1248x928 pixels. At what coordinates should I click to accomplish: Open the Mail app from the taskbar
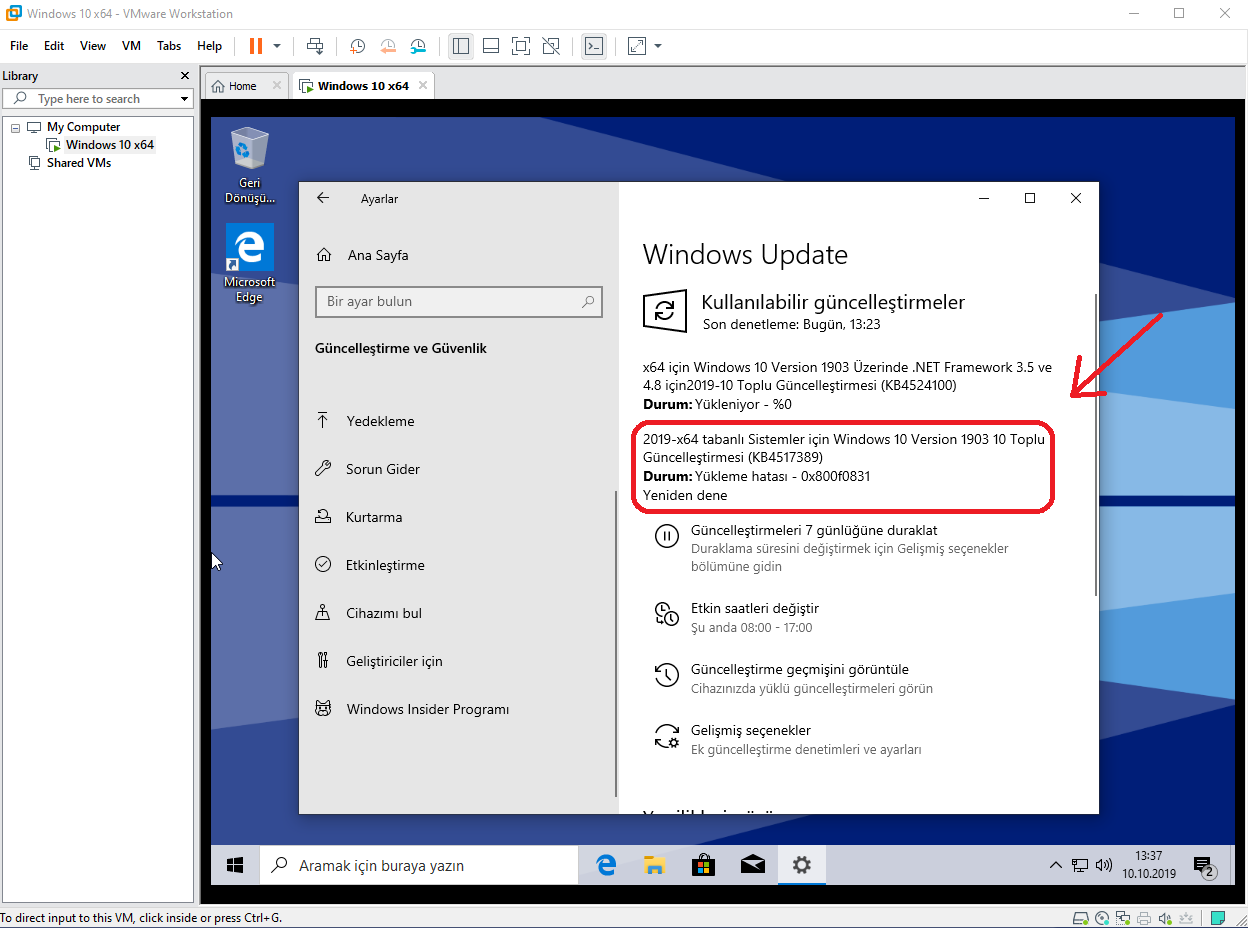click(753, 865)
